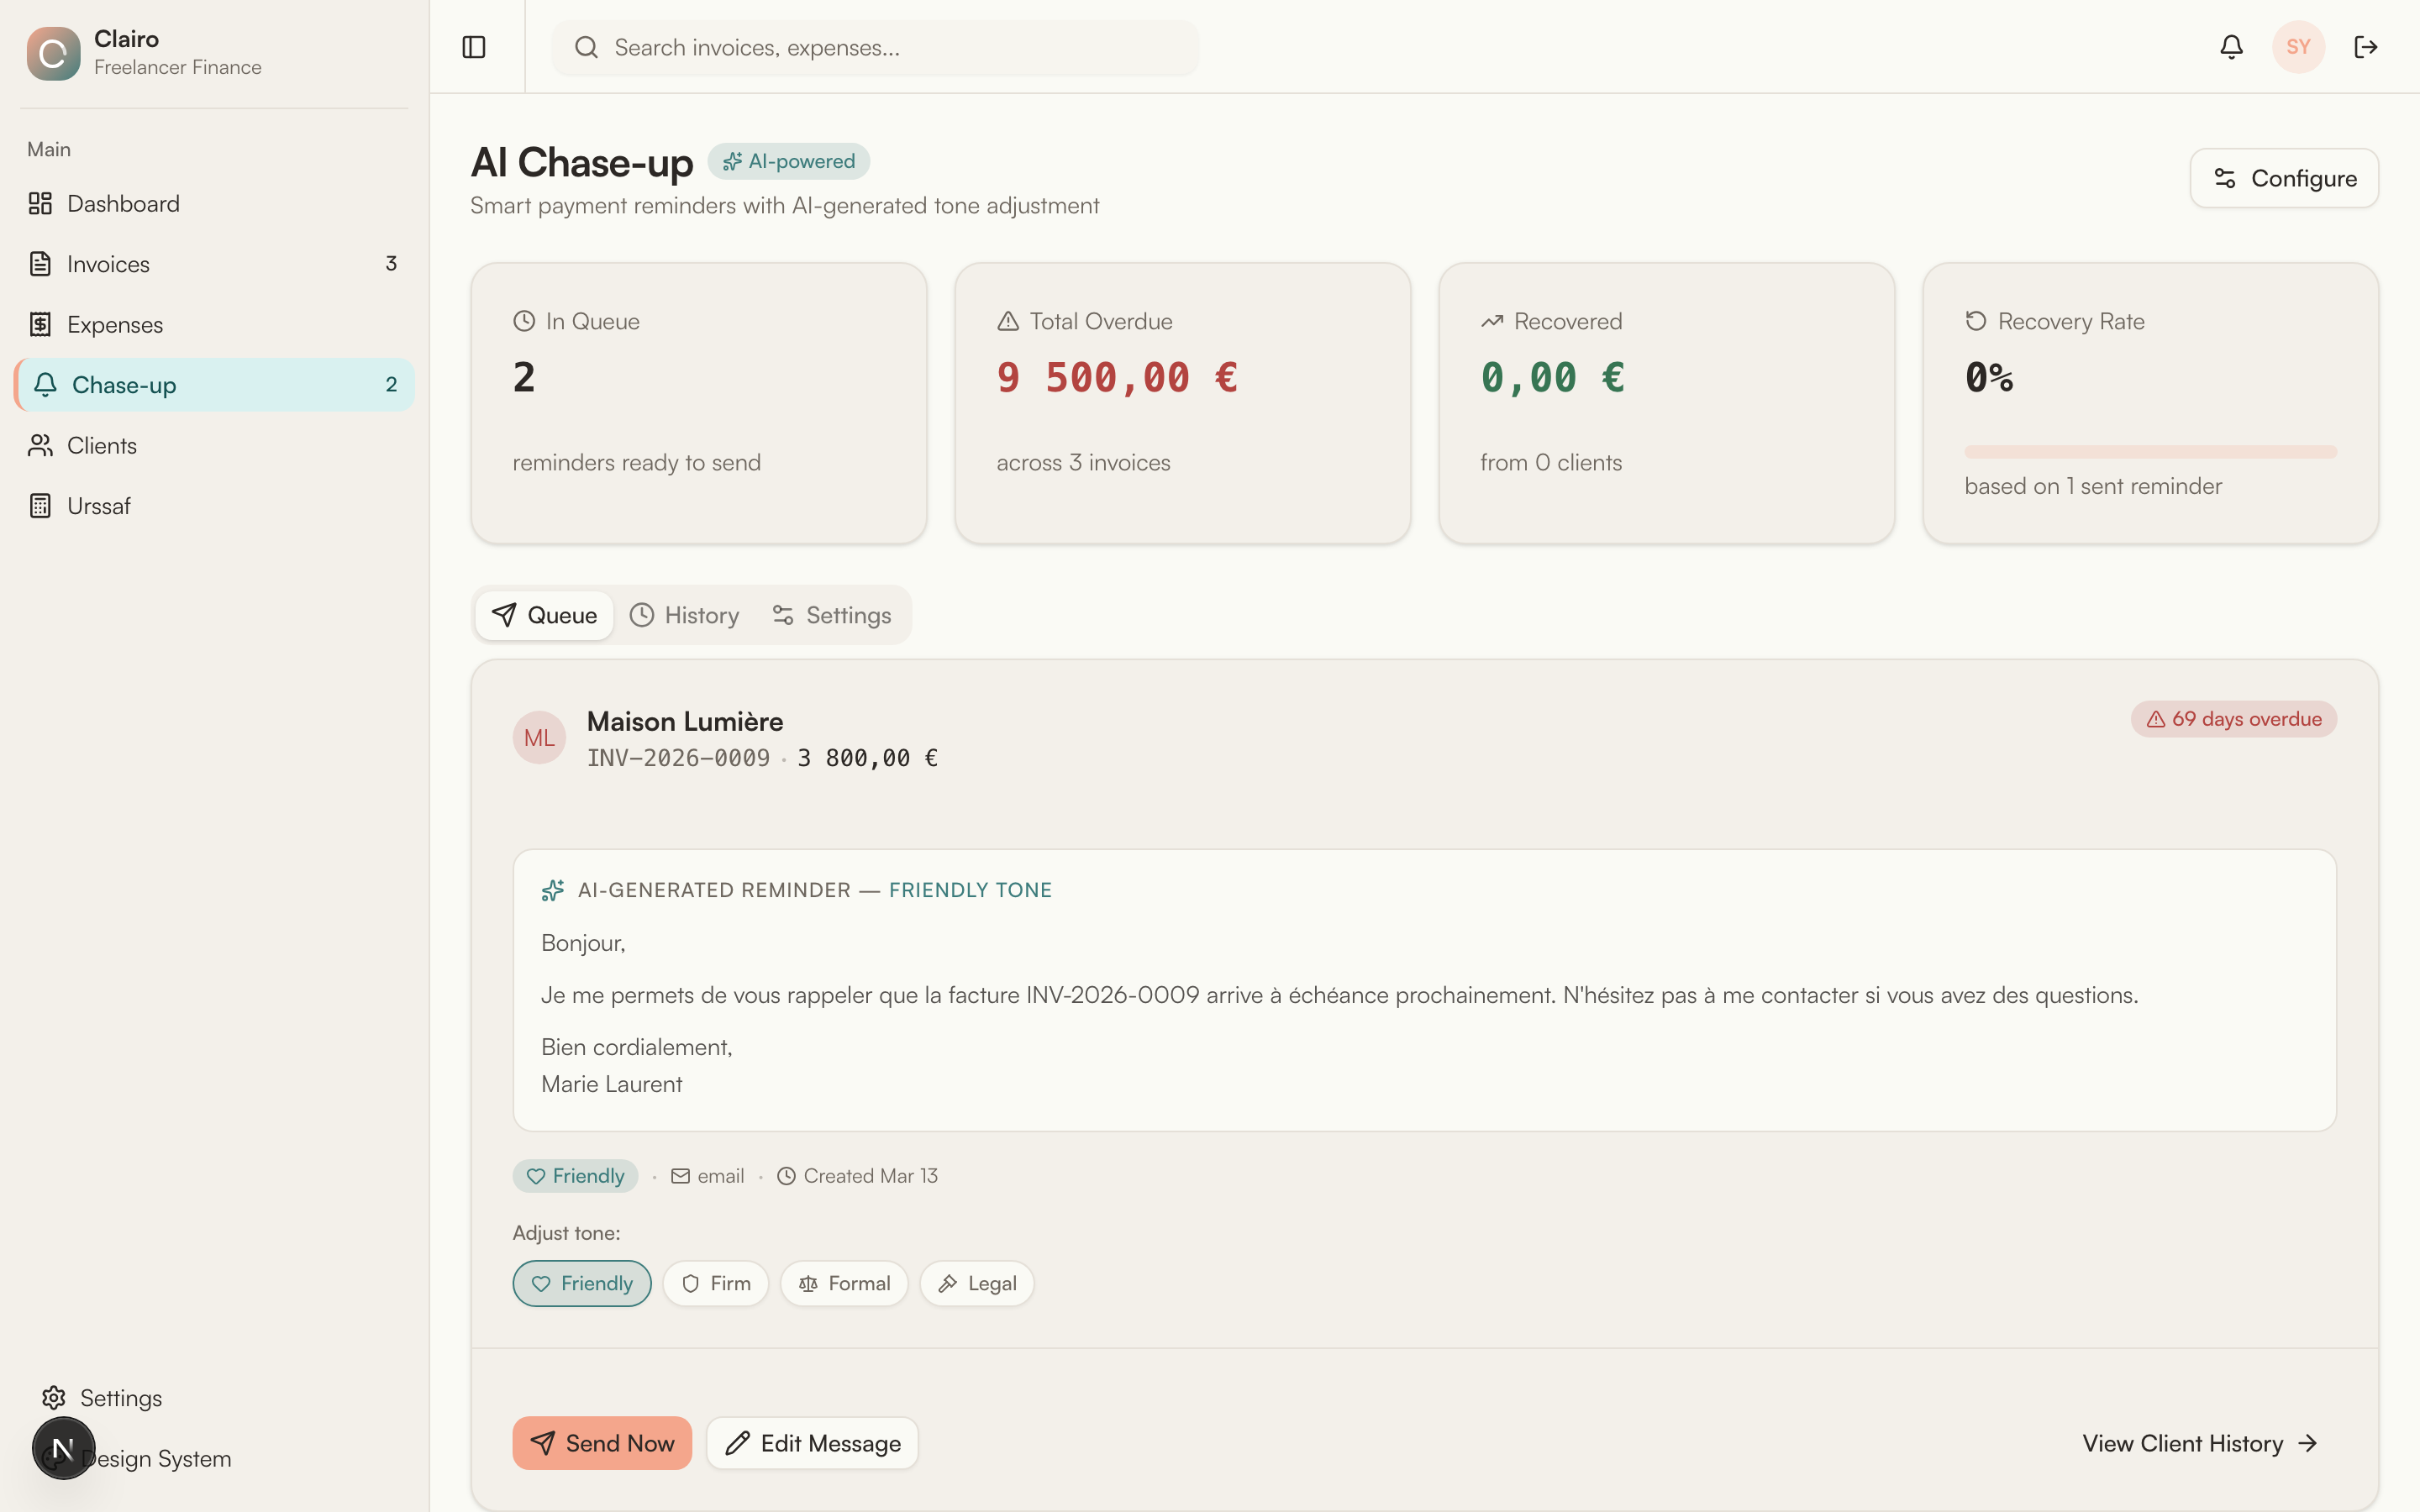Open View Client History link
Viewport: 2420px width, 1512px height.
coord(2200,1443)
